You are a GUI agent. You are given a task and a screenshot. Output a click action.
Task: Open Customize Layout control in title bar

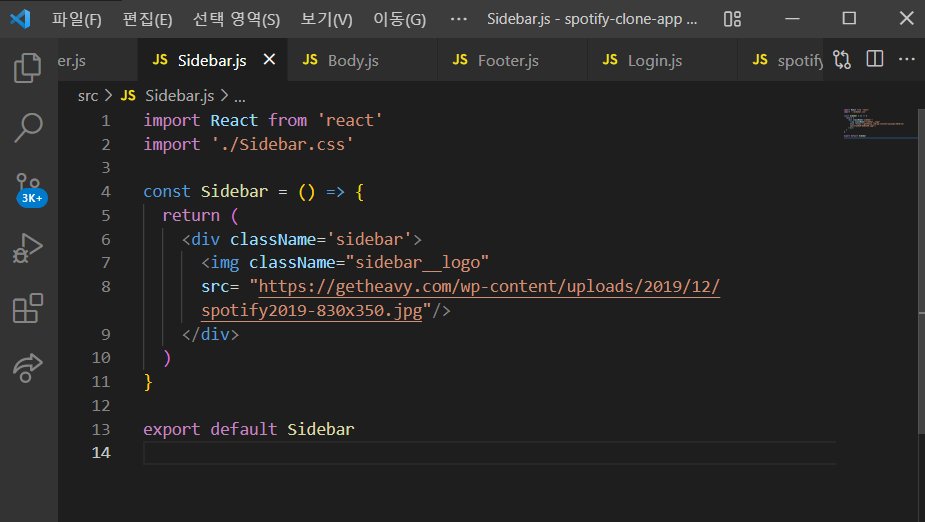732,19
